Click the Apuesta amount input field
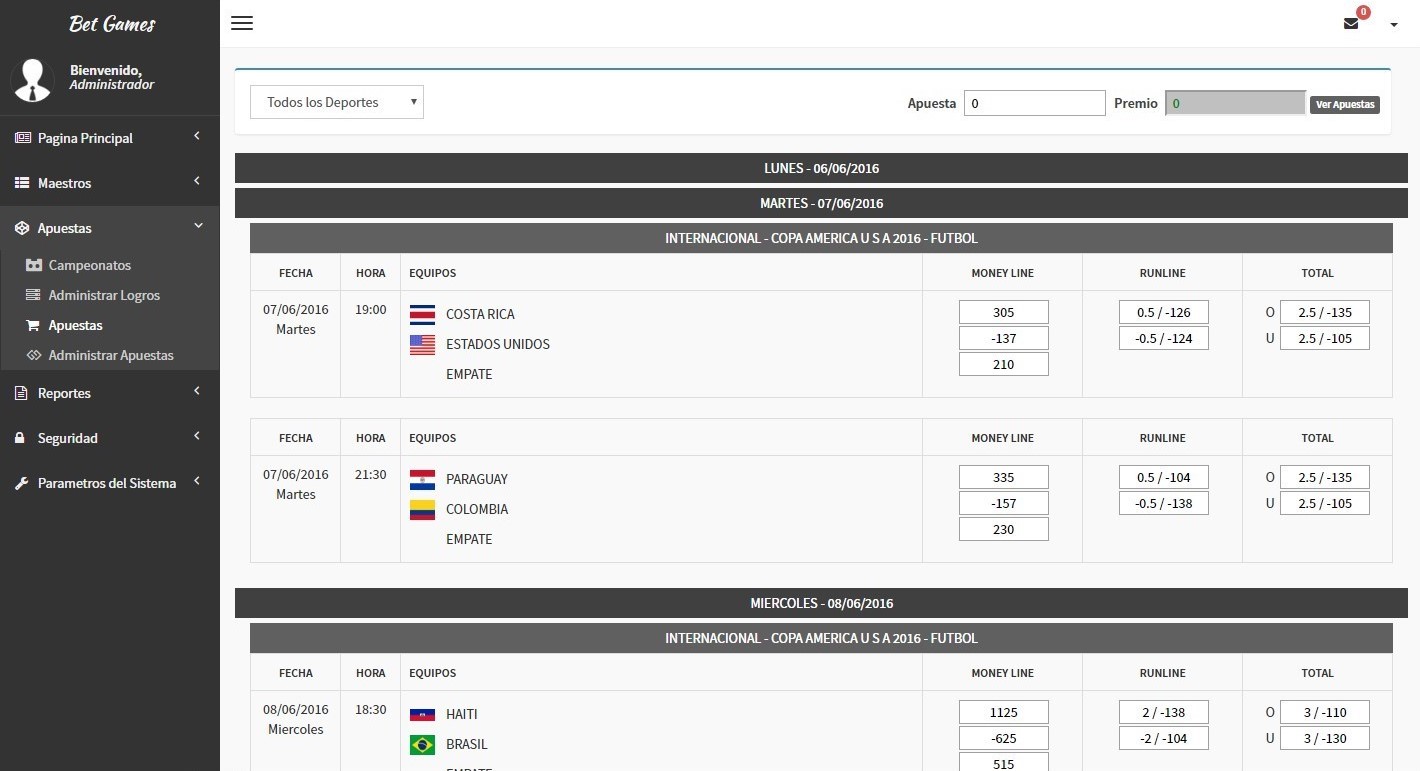The image size is (1420, 771). click(x=1034, y=103)
